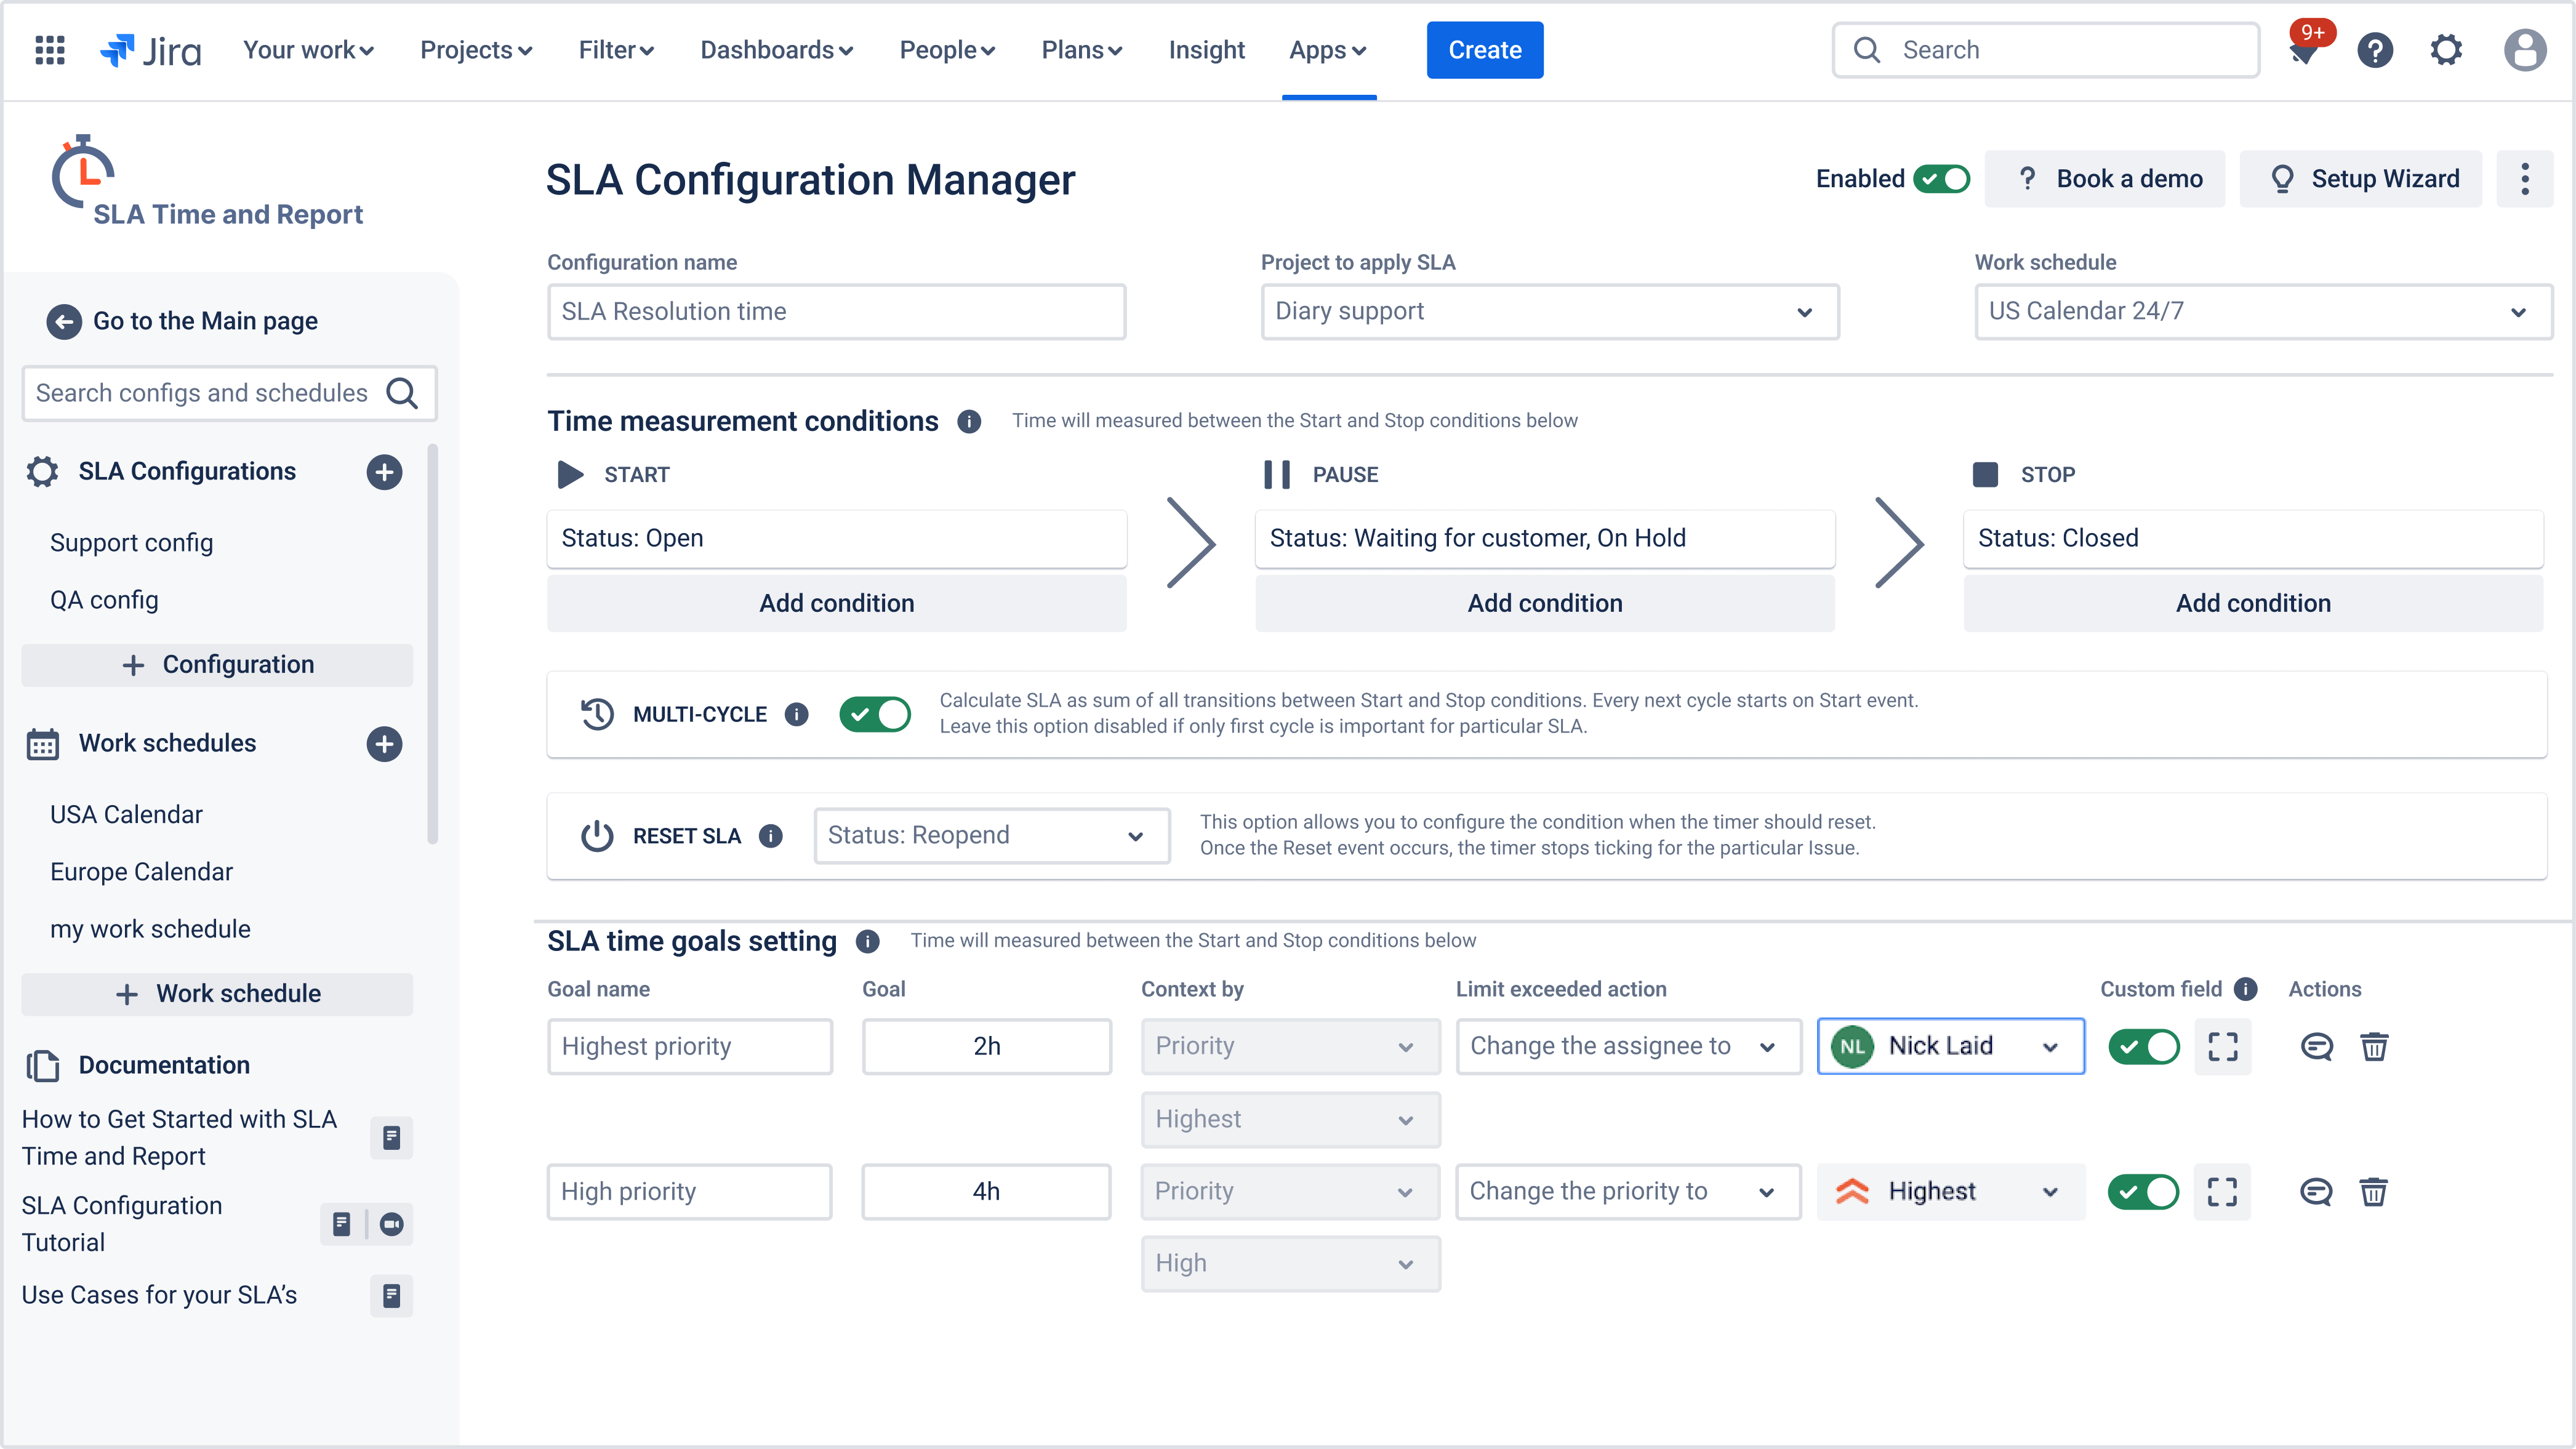The image size is (2576, 1449).
Task: Add a new Work schedule with plus icon
Action: [x=384, y=744]
